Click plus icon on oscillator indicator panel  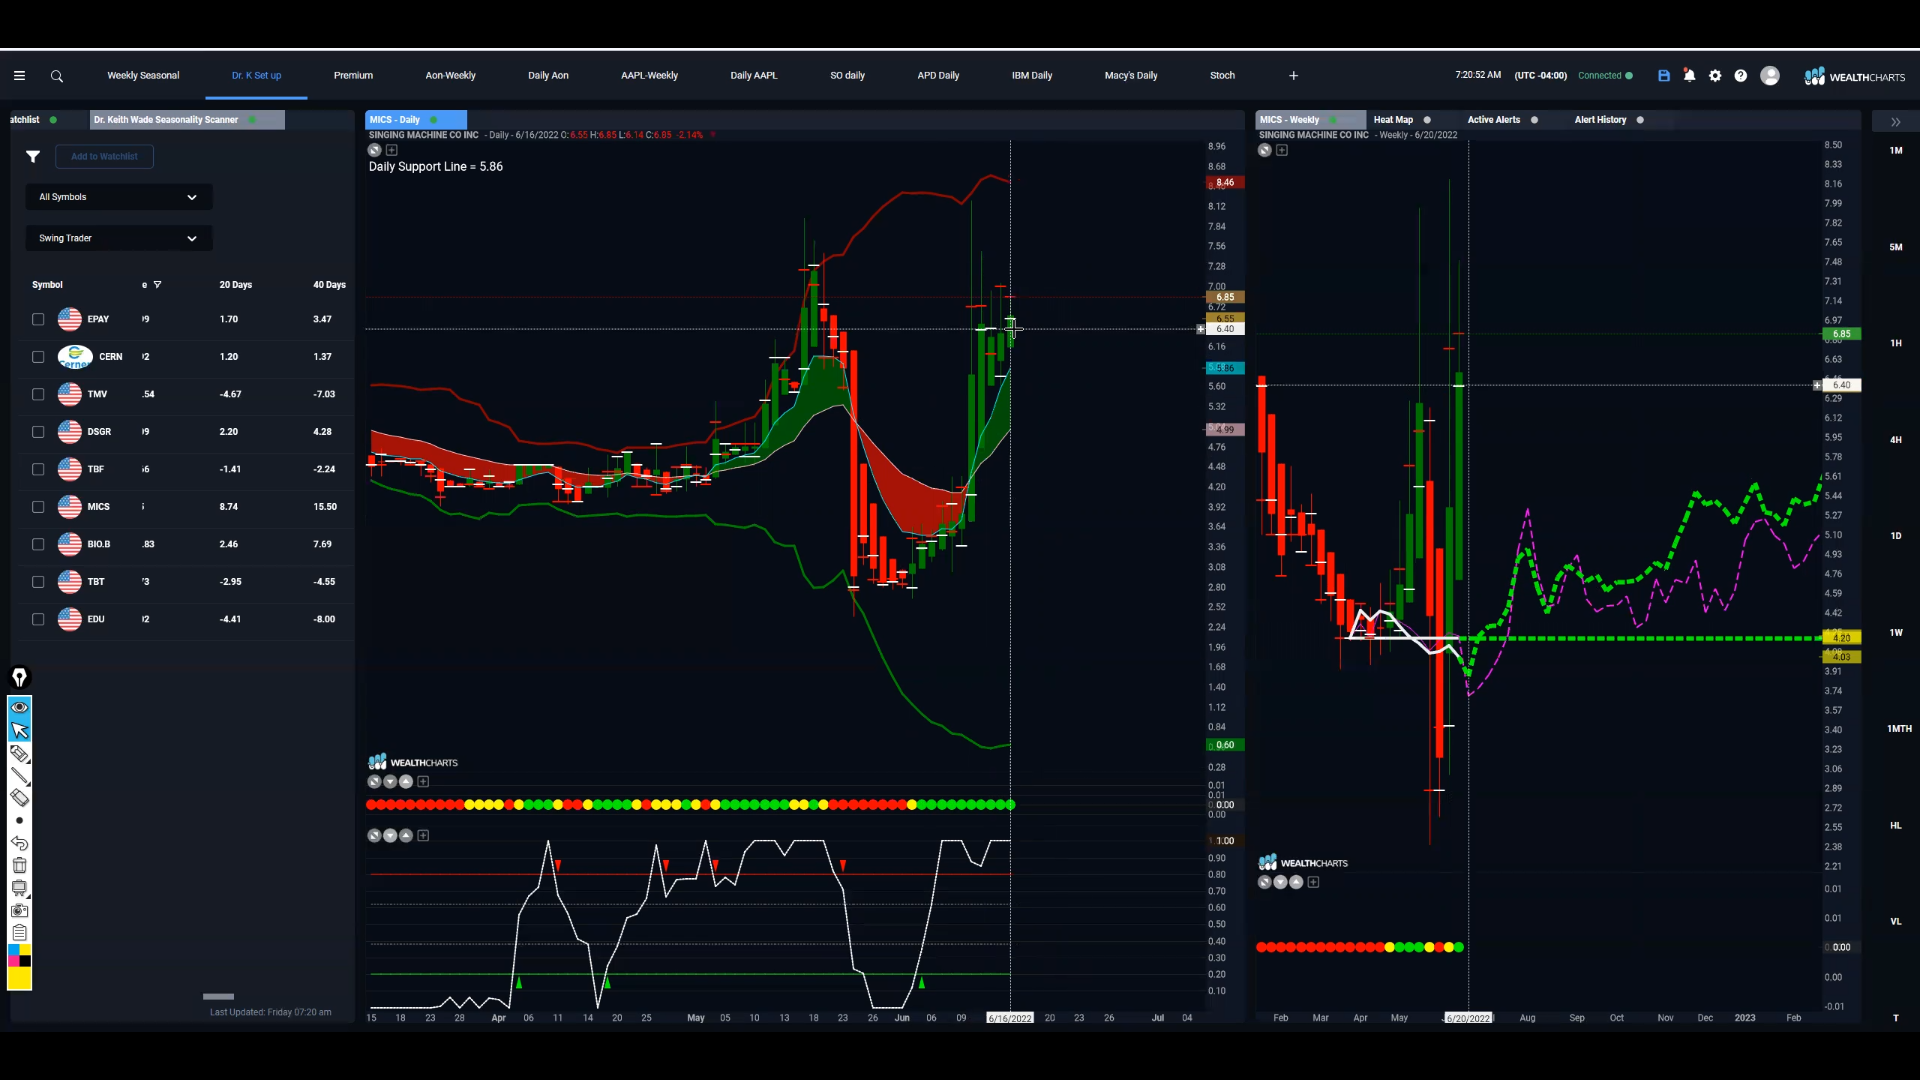click(x=423, y=836)
